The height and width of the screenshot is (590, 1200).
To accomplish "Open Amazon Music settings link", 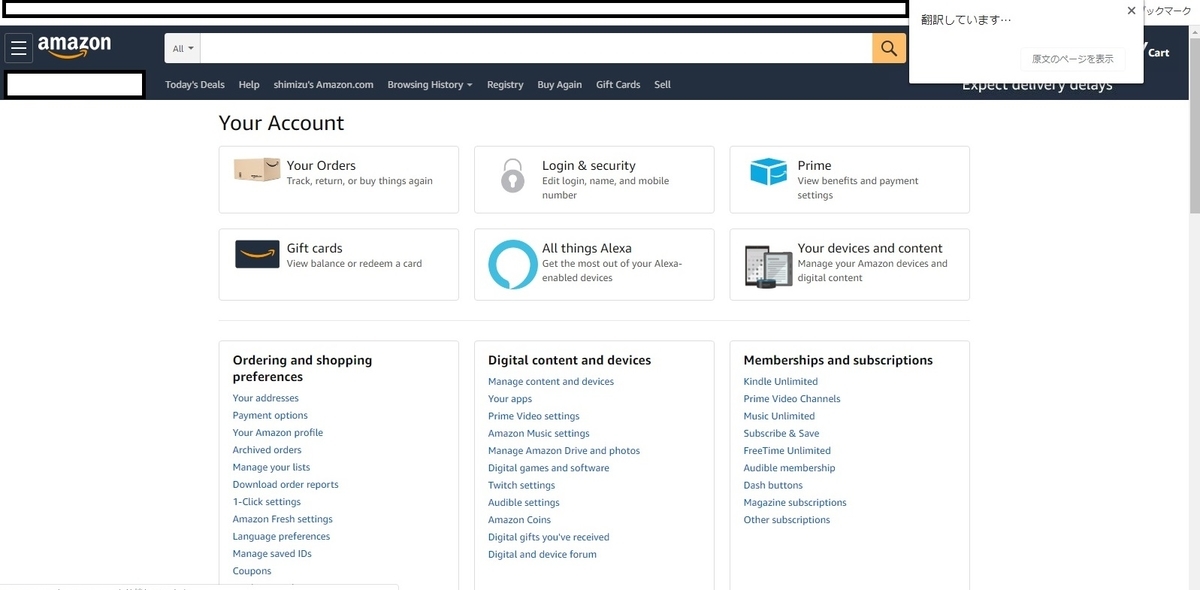I will pos(538,434).
